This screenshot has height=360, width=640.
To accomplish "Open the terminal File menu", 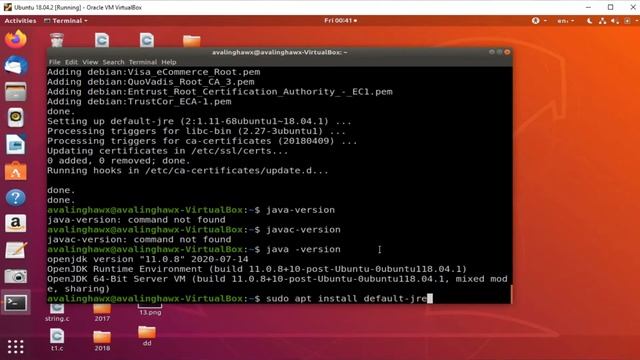I will 55,62.
